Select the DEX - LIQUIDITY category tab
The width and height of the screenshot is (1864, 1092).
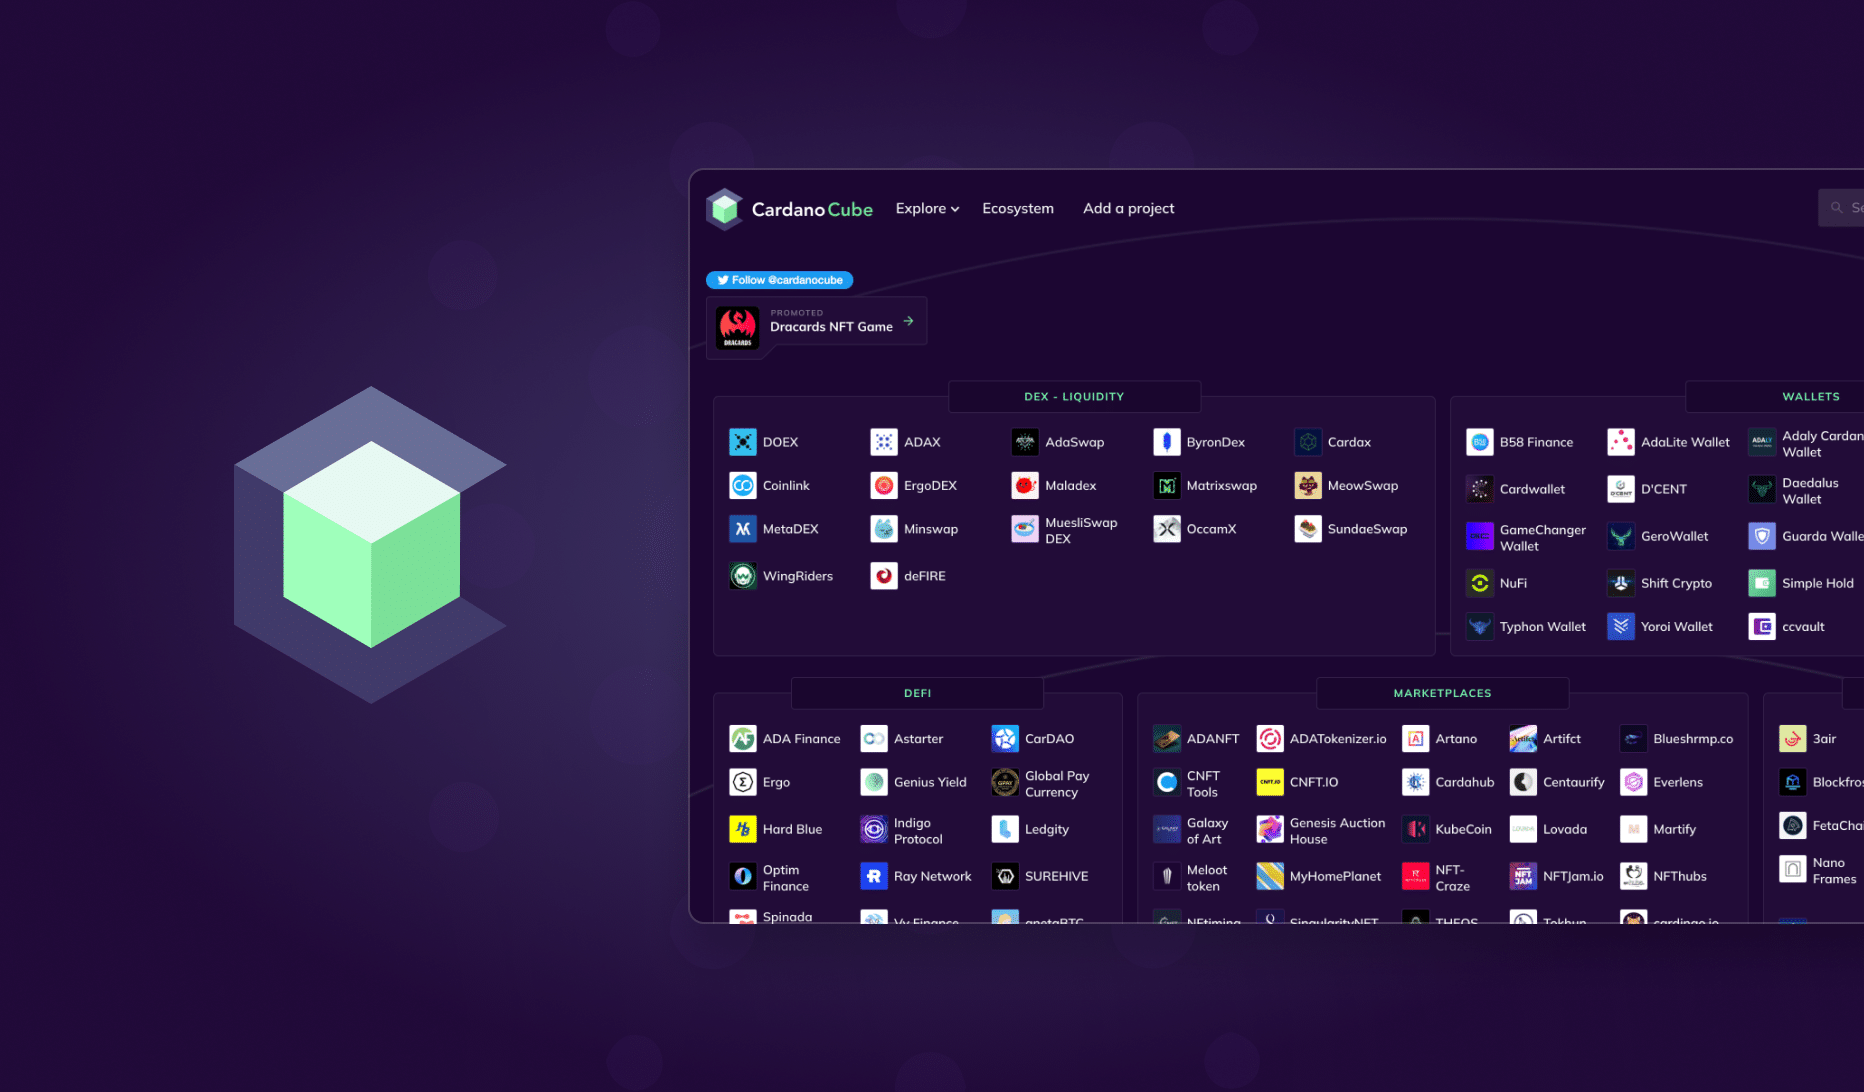tap(1074, 397)
